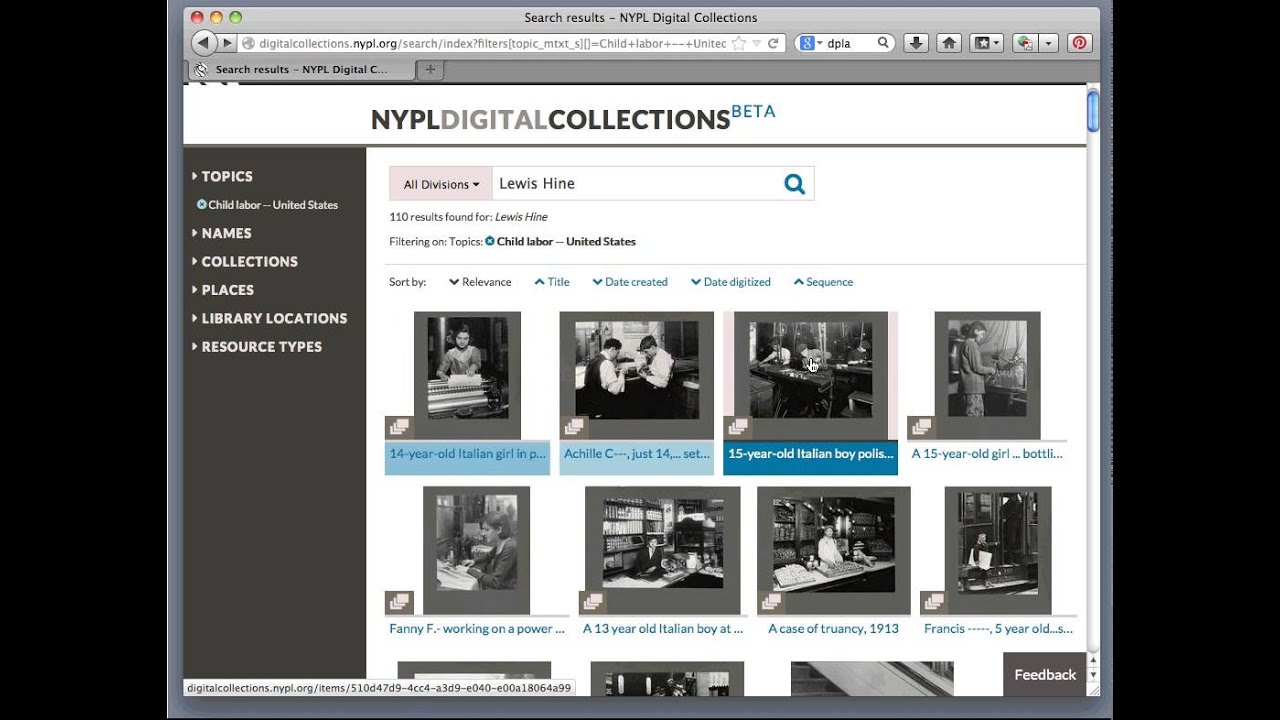Click stack icon on 14-year-old Italian girl item

[x=399, y=427]
